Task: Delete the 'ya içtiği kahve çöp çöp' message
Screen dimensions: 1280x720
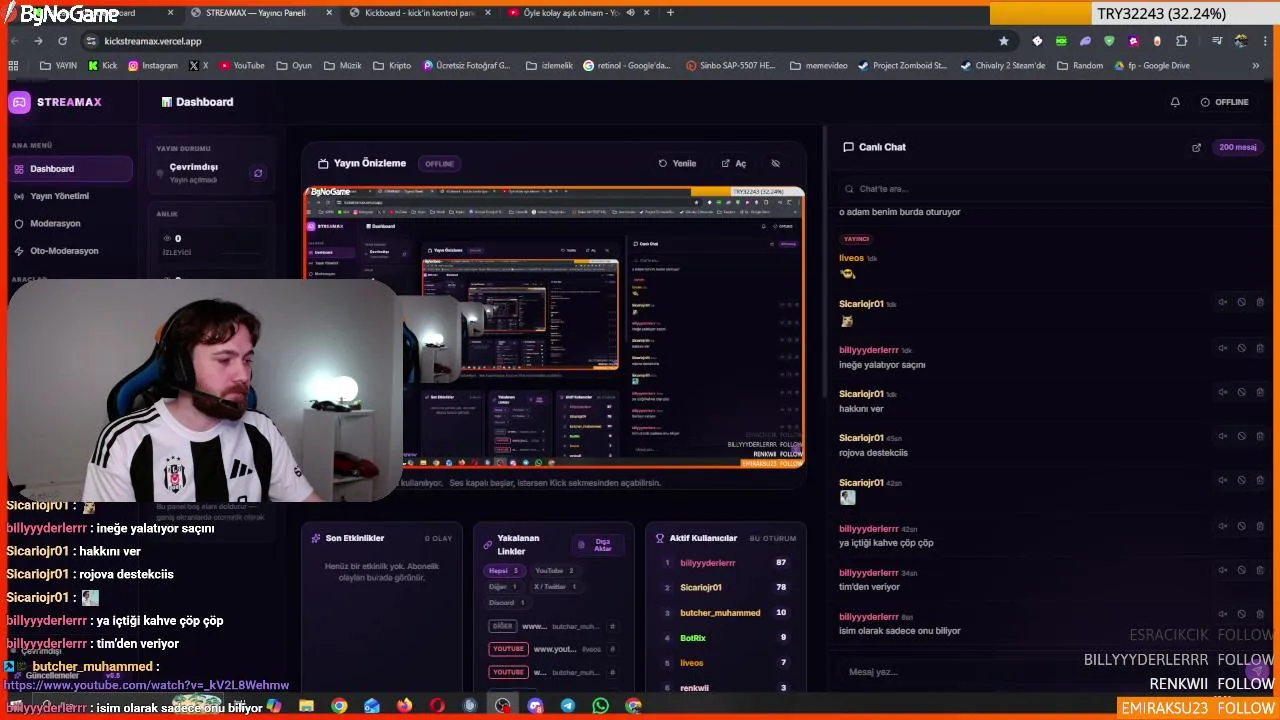Action: (1259, 526)
